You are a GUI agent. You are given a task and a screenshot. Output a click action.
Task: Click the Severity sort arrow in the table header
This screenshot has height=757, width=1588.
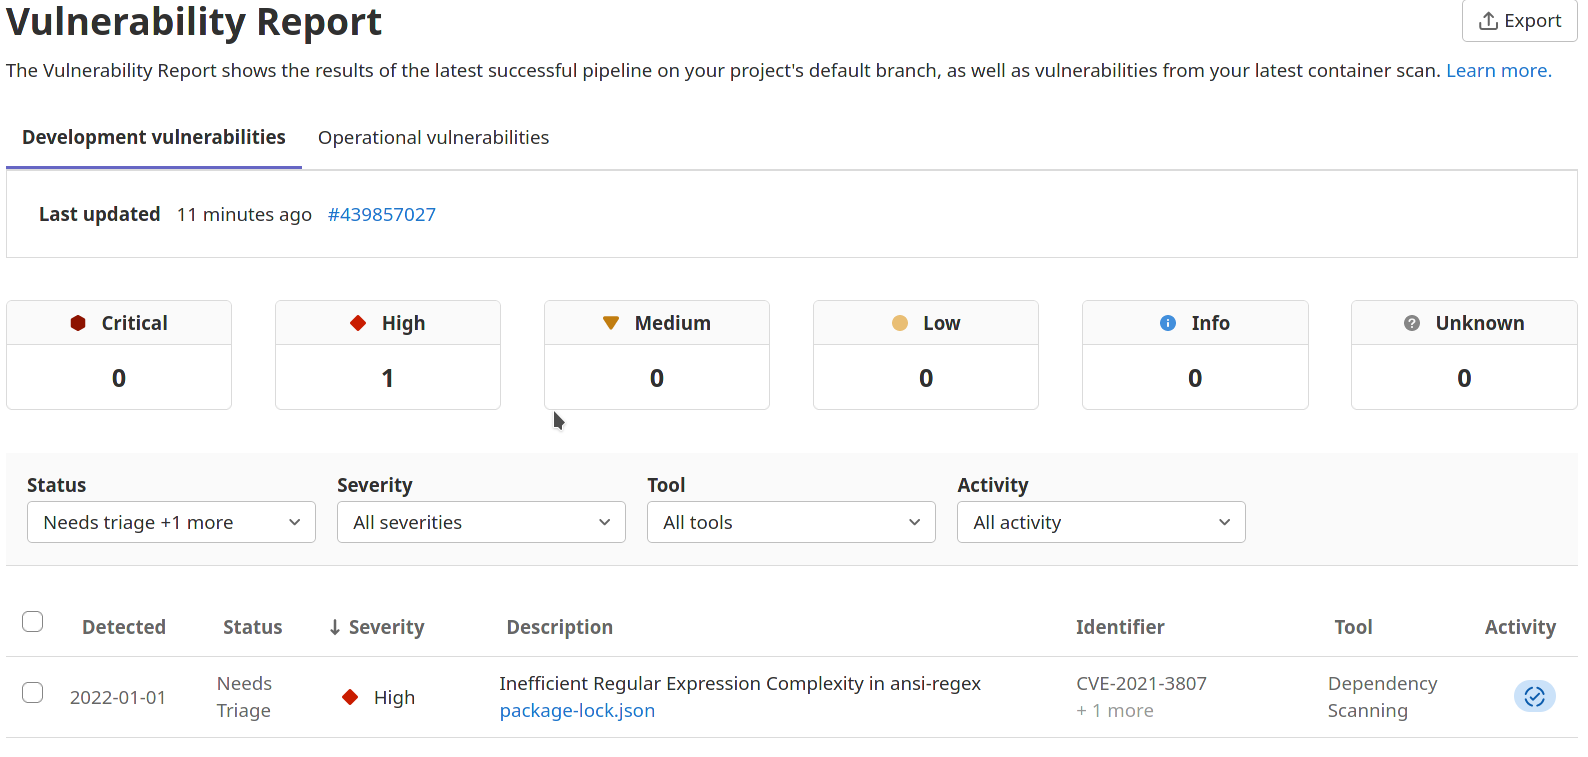pyautogui.click(x=335, y=628)
